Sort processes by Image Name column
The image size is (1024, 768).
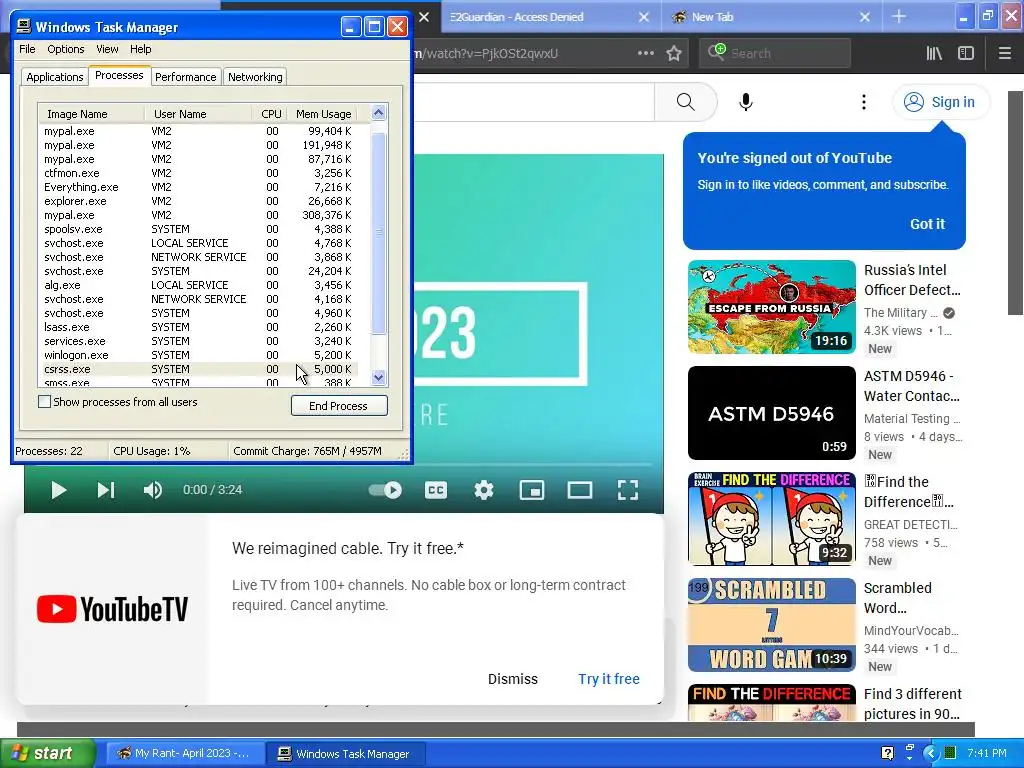pyautogui.click(x=91, y=114)
